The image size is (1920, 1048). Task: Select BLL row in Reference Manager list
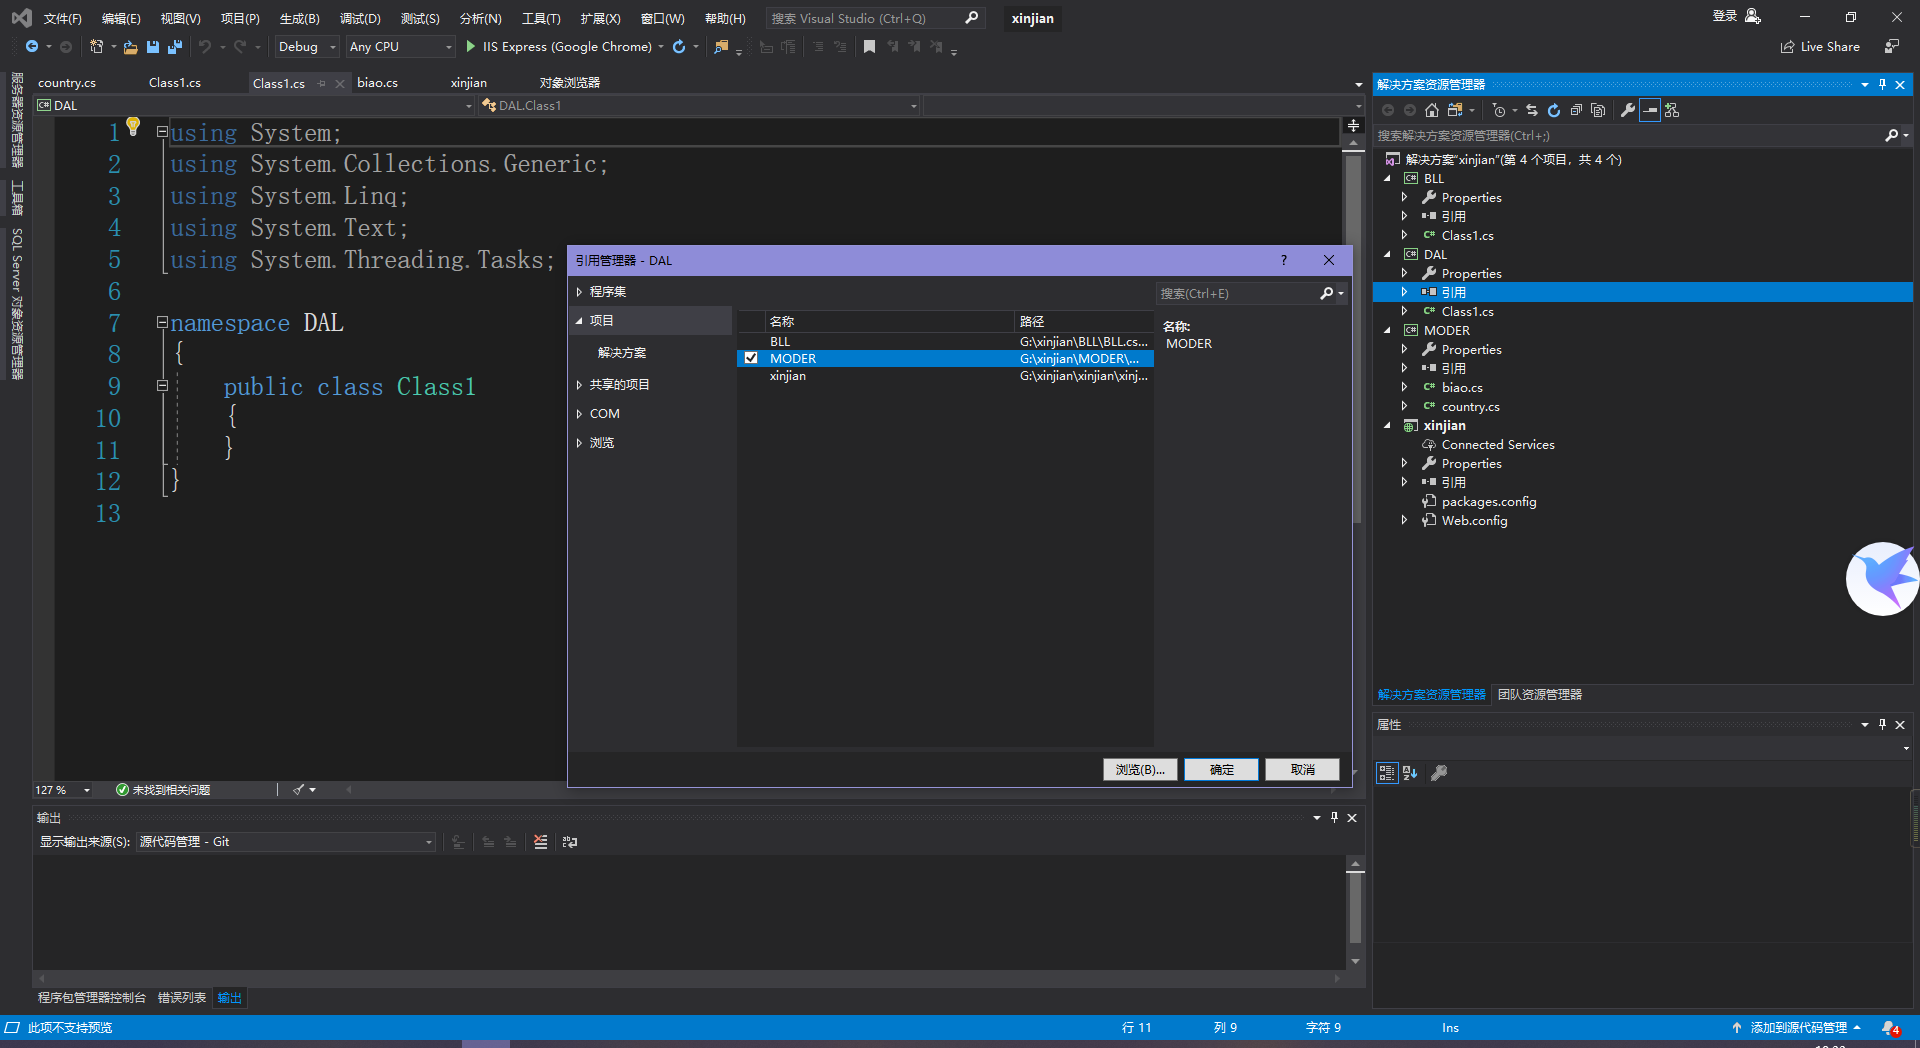coord(945,342)
